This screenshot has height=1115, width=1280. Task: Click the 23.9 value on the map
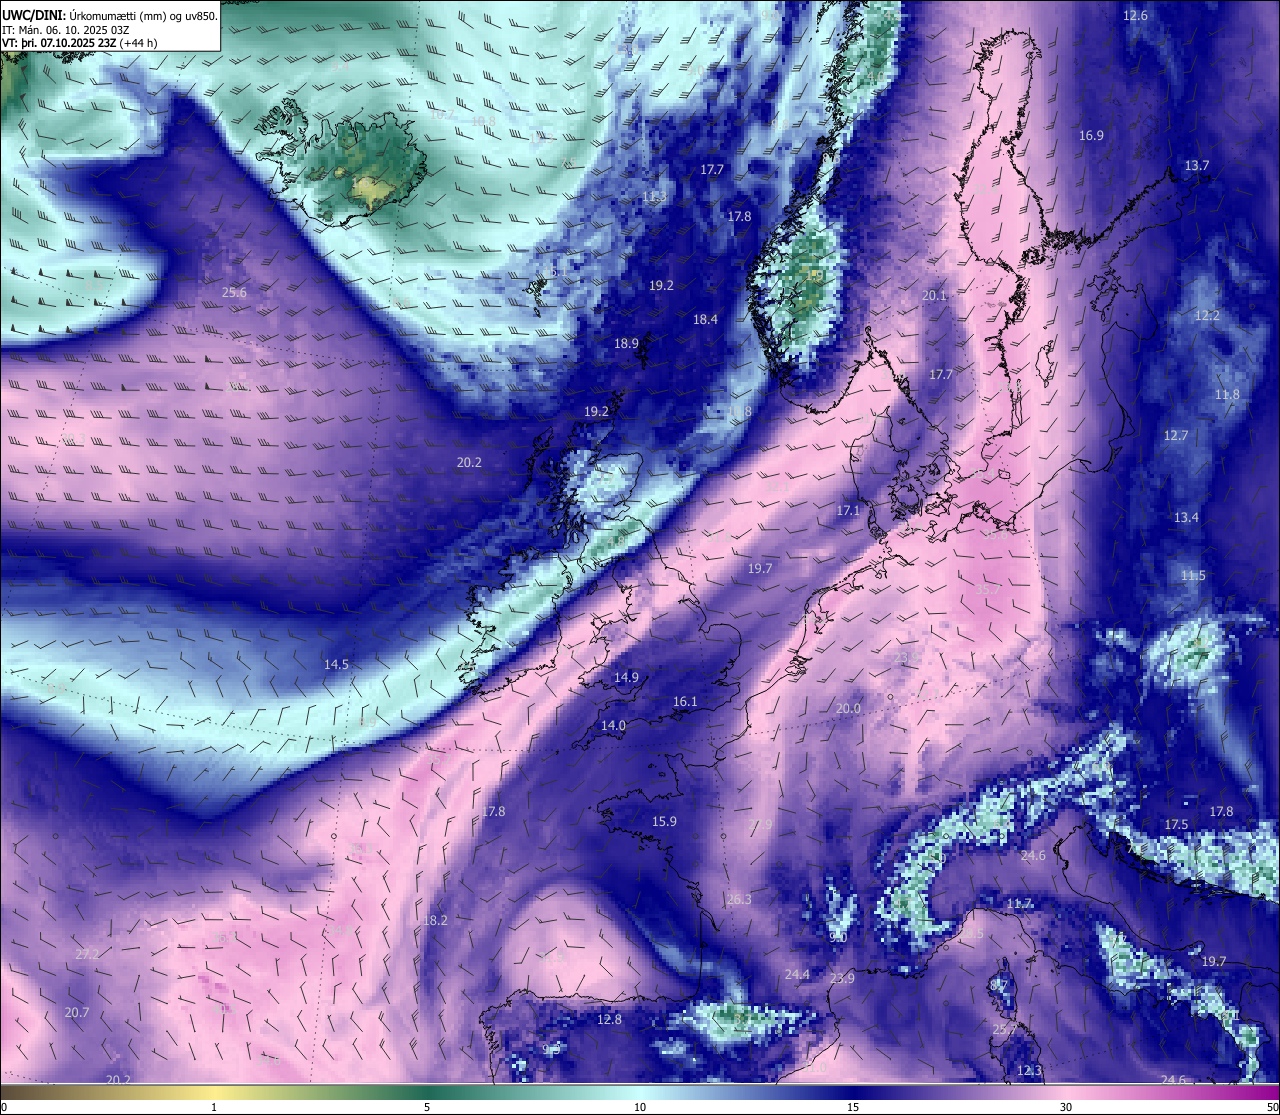point(842,979)
